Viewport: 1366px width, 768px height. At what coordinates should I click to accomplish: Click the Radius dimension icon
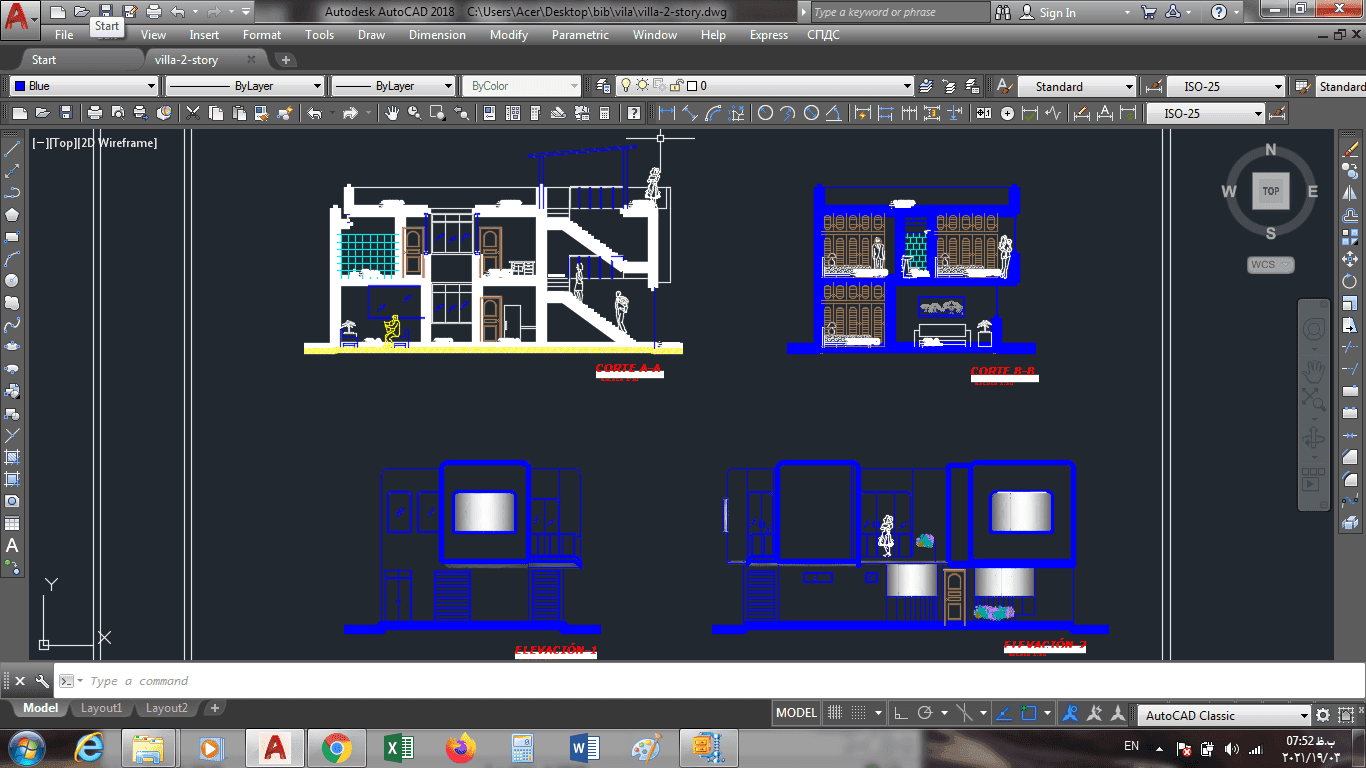(x=765, y=113)
